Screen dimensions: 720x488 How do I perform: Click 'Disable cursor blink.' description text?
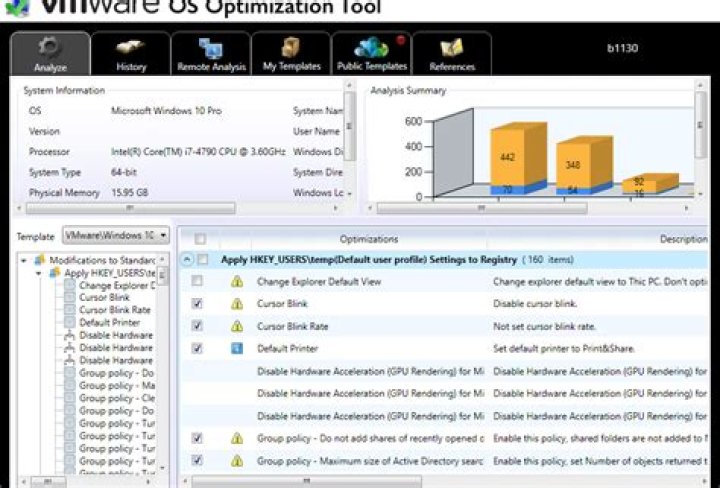pos(535,303)
